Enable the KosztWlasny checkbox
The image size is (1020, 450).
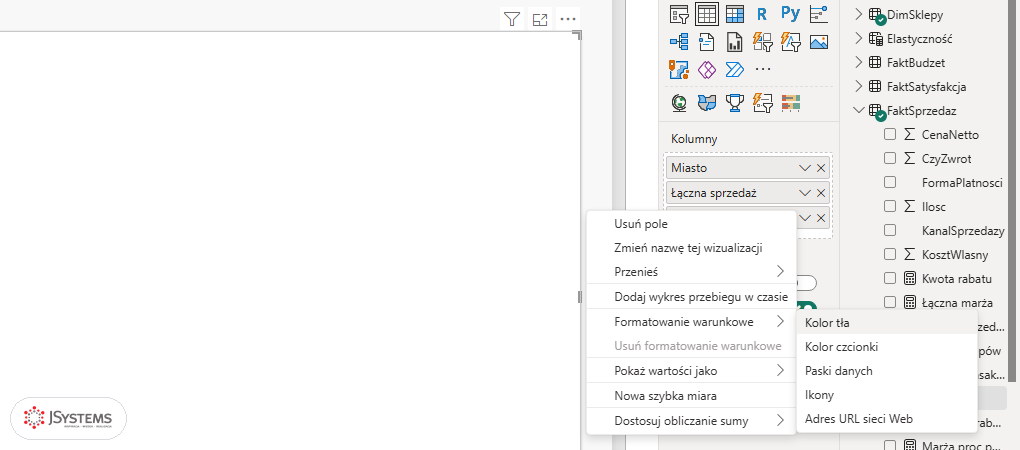tap(890, 255)
